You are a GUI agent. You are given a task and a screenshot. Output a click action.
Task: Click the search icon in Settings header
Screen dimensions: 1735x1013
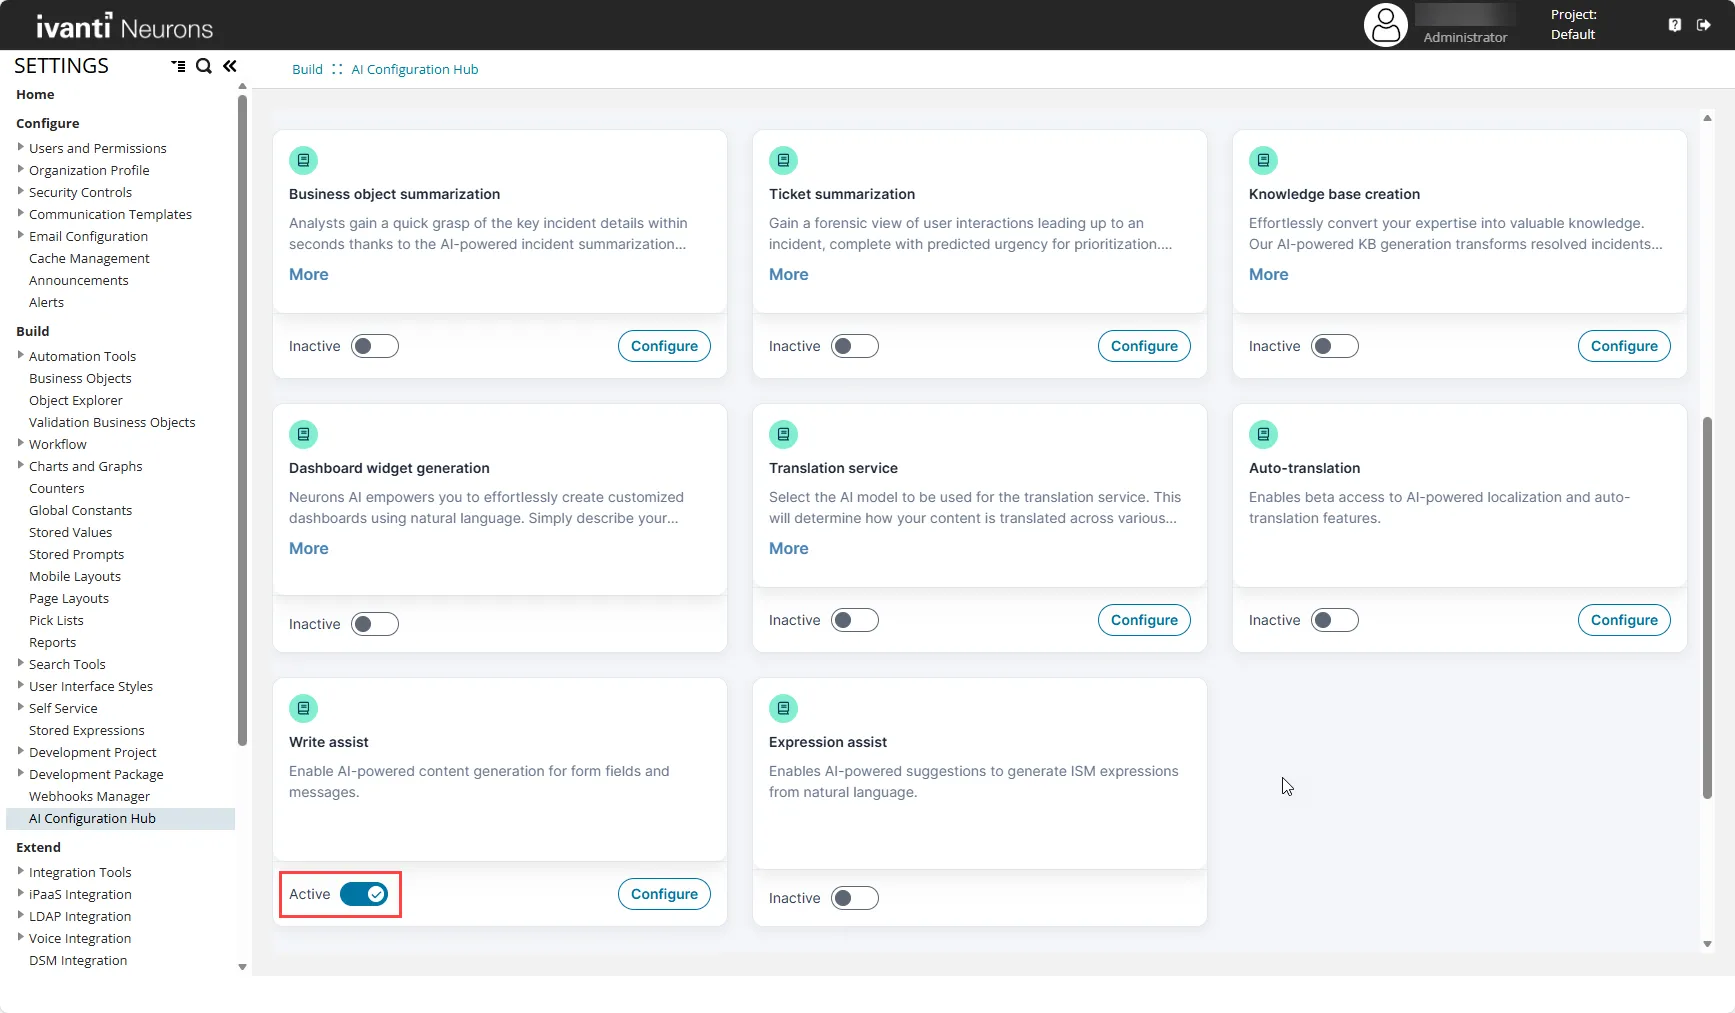(204, 66)
